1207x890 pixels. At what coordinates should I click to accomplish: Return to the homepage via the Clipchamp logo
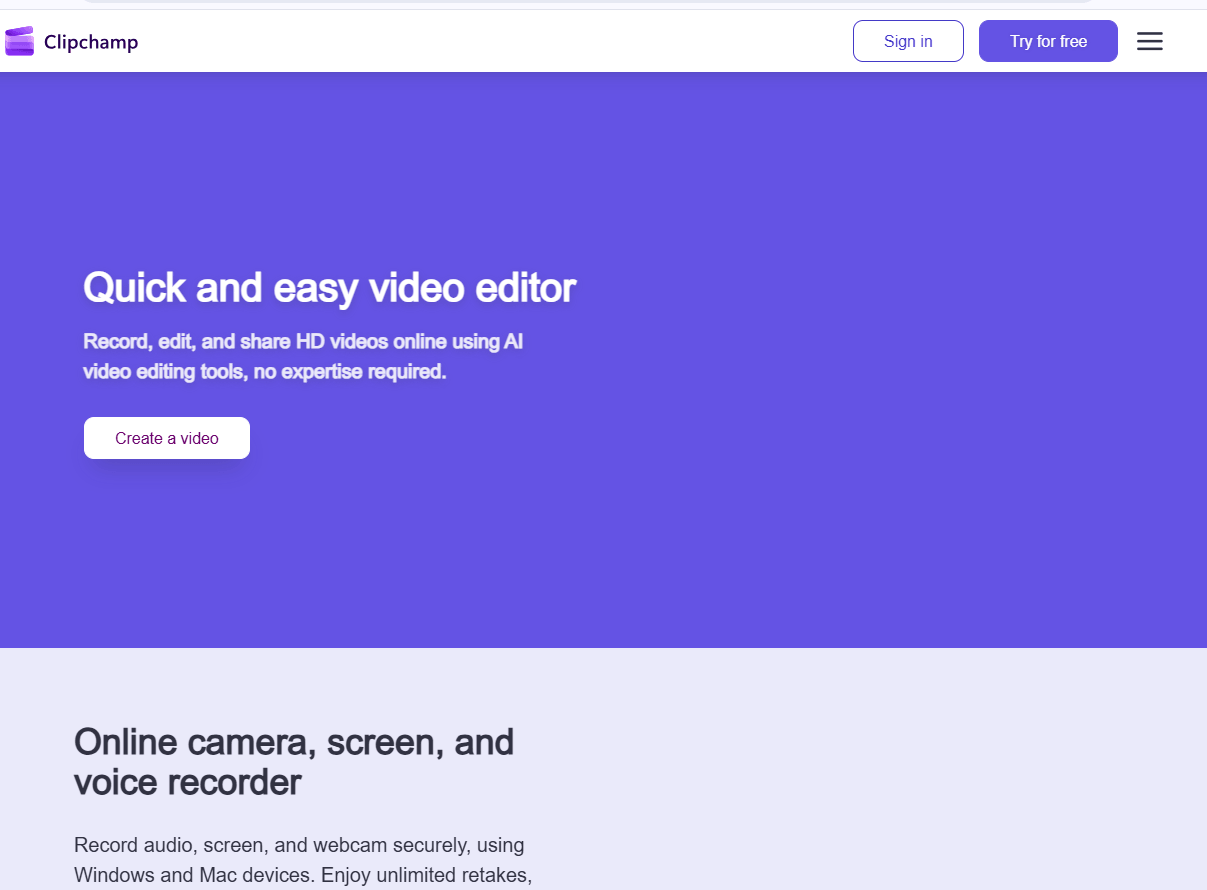click(70, 41)
